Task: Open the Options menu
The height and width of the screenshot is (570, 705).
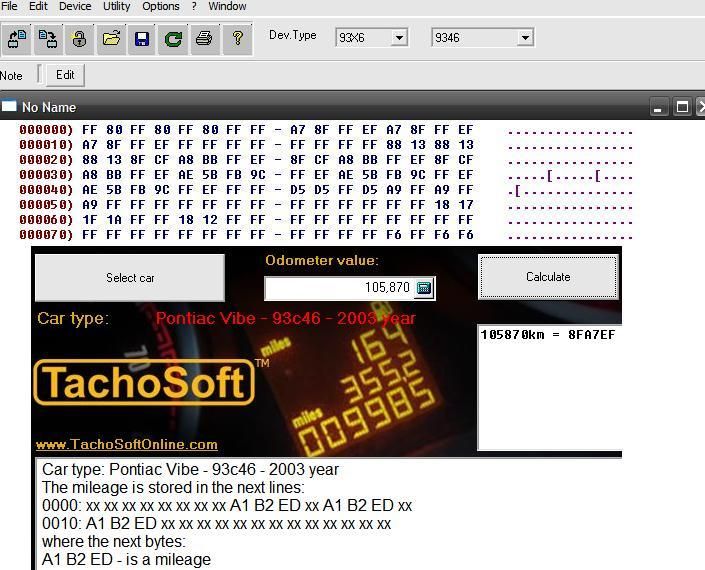Action: [x=161, y=6]
